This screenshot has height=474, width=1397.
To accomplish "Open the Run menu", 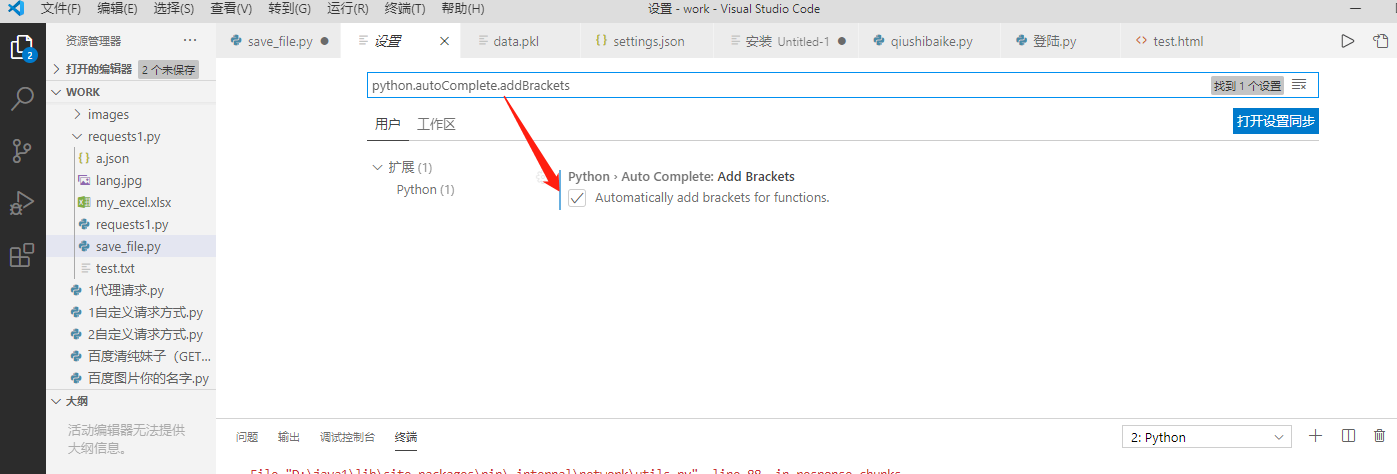I will point(347,9).
